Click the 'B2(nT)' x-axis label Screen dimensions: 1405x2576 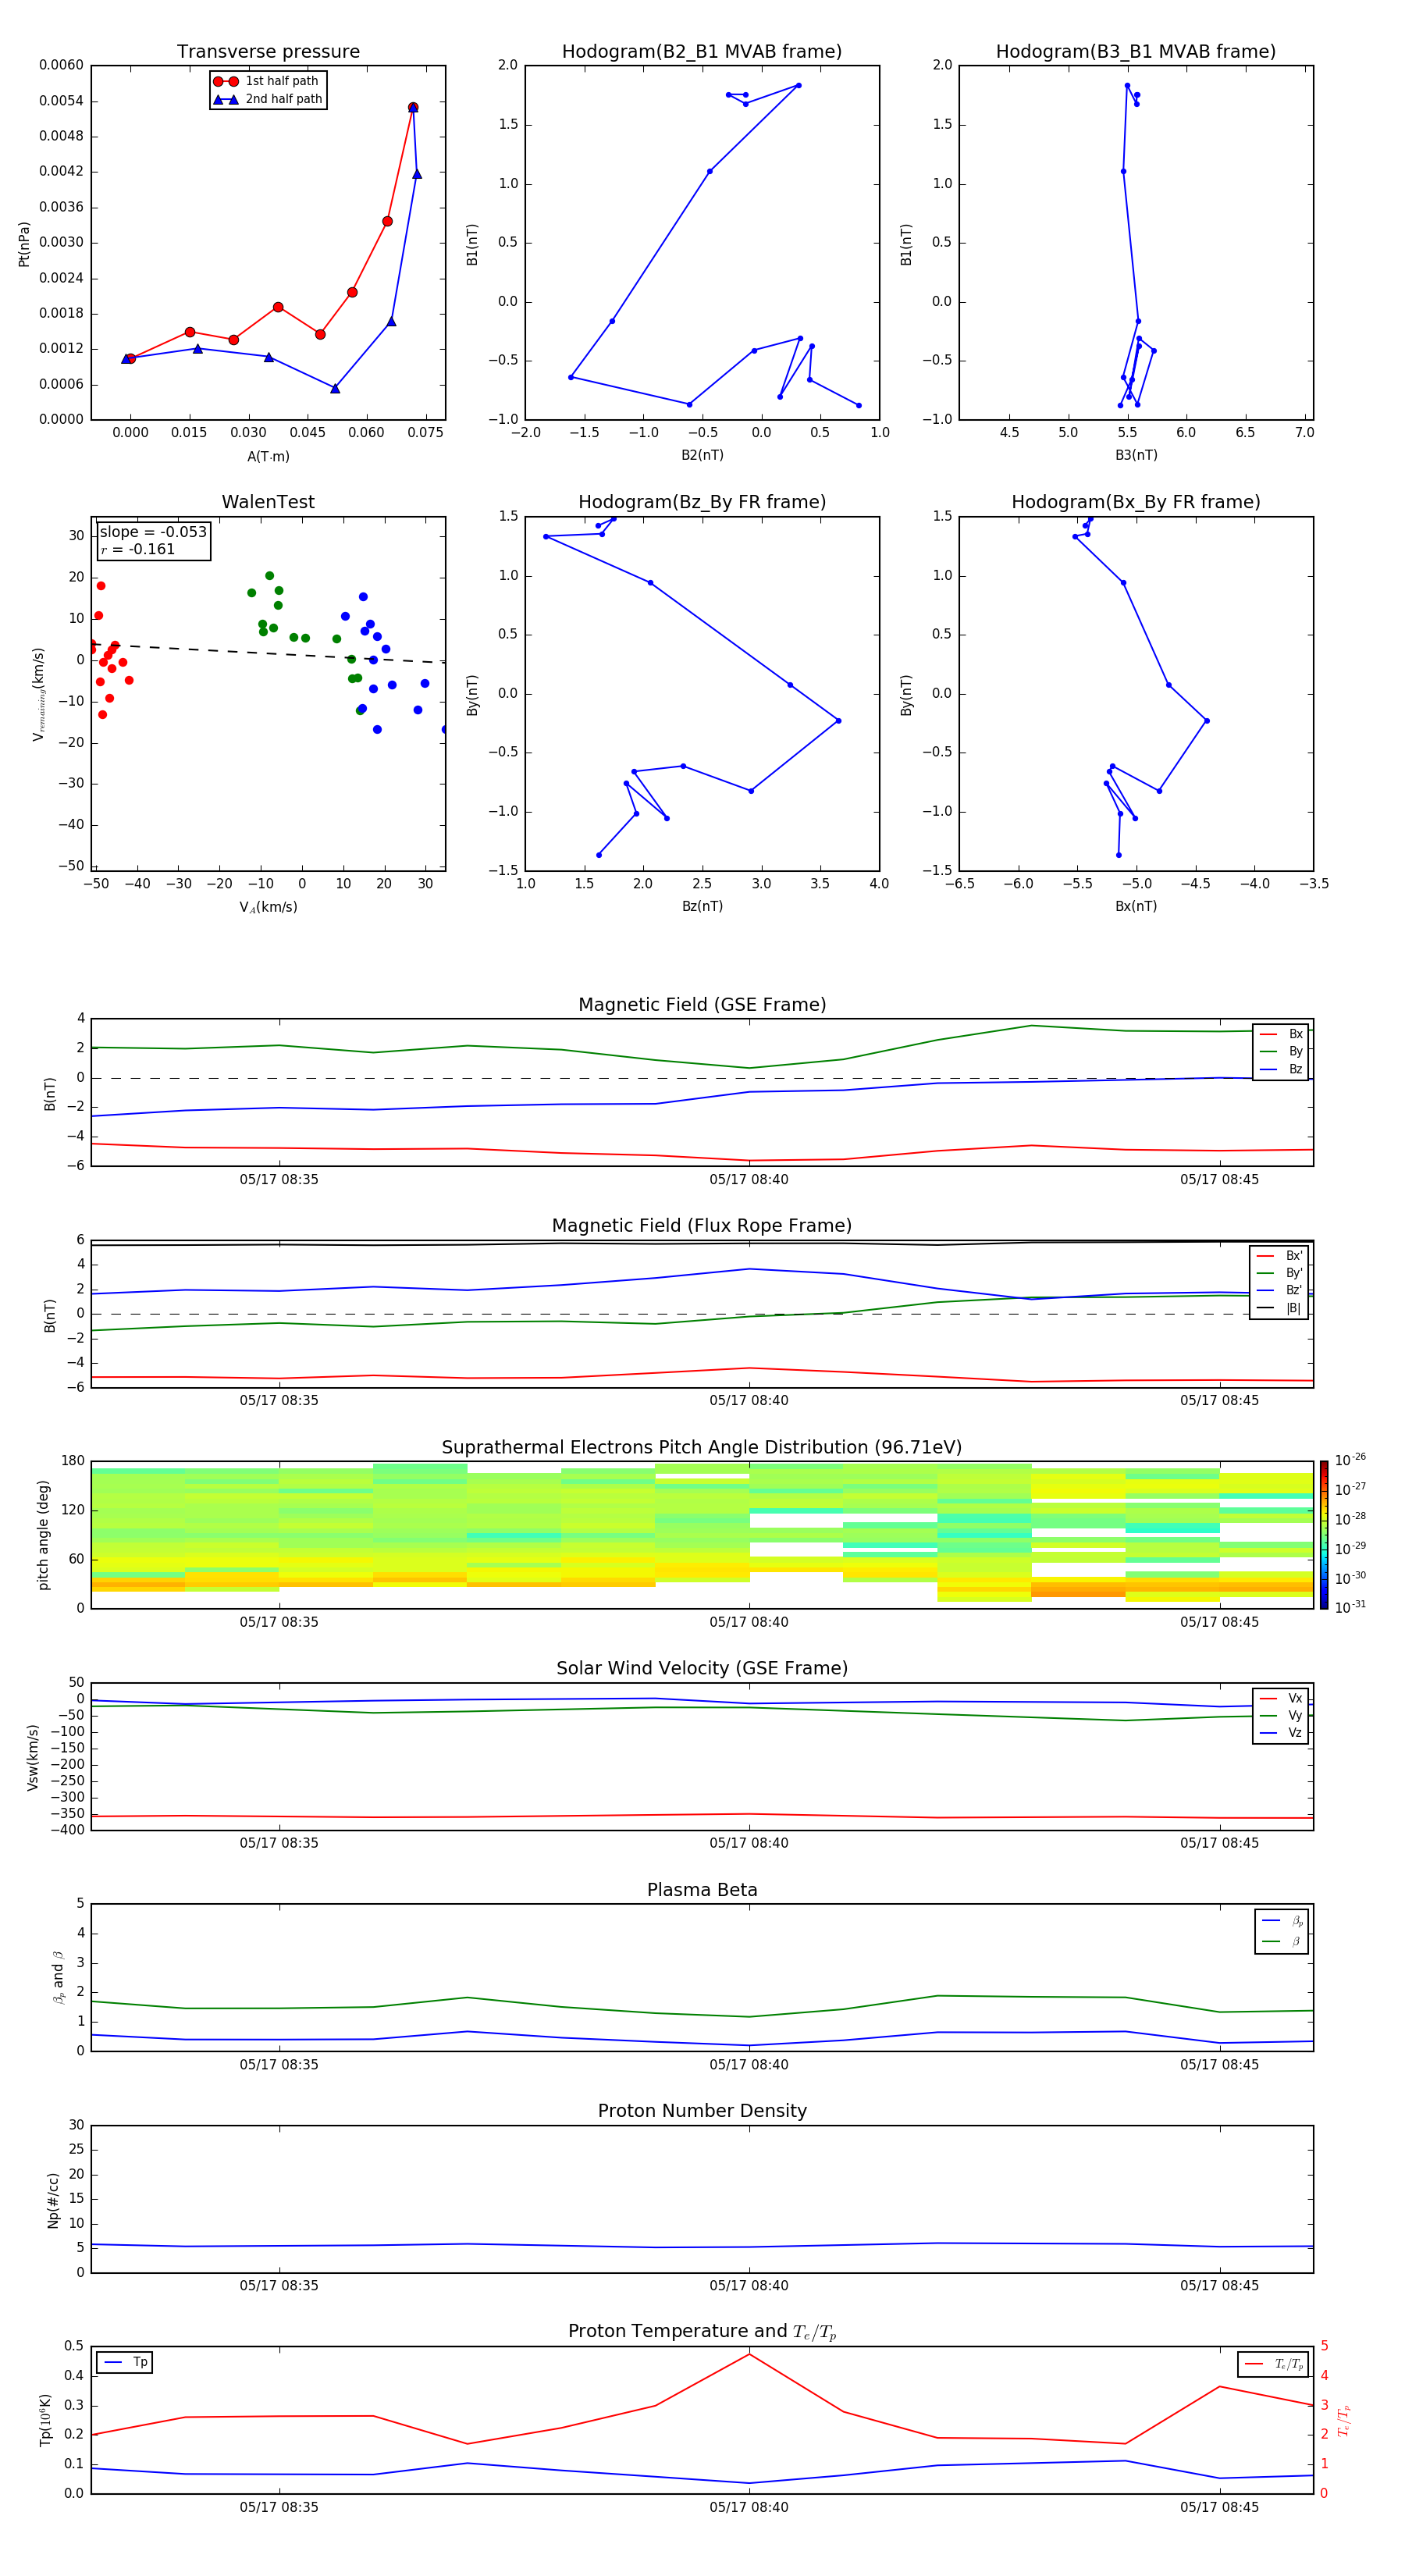[702, 455]
